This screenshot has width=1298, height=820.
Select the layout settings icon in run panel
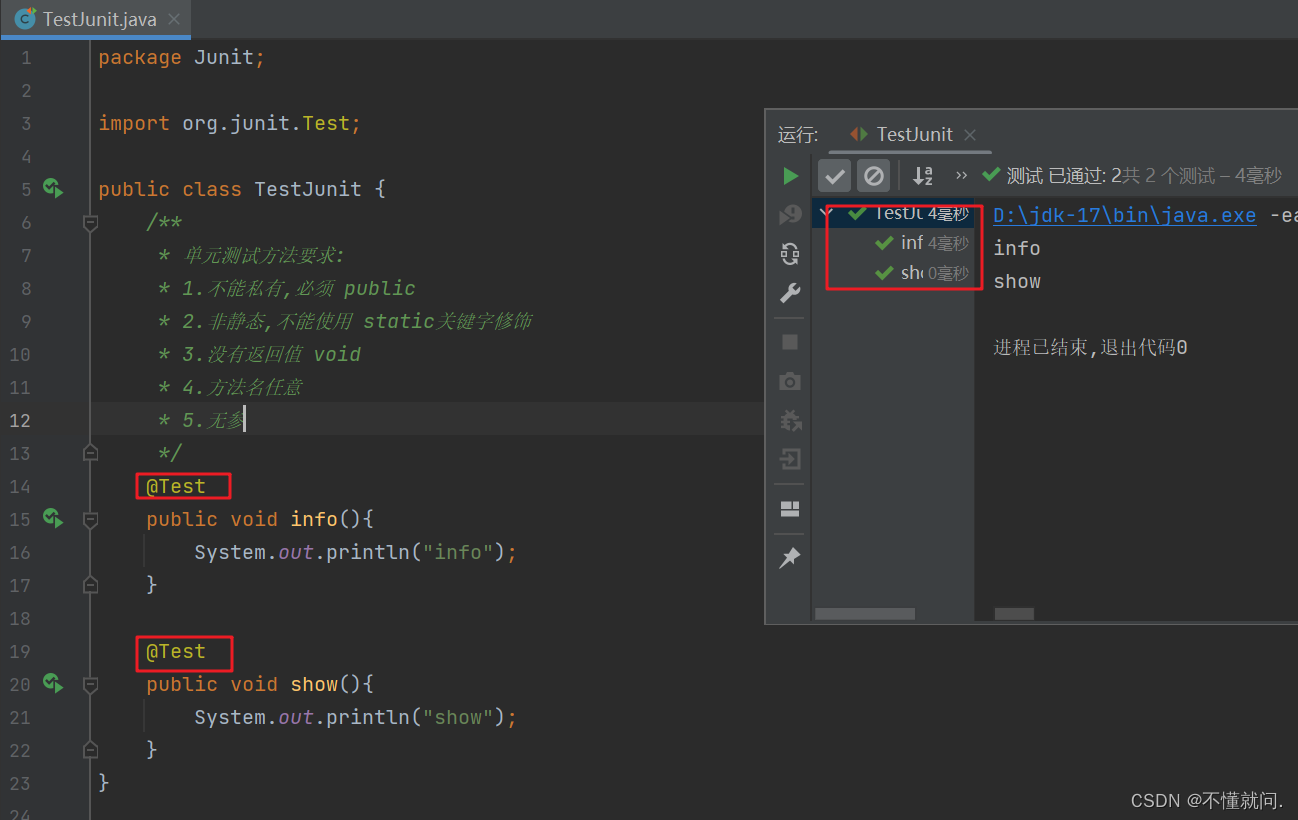790,508
